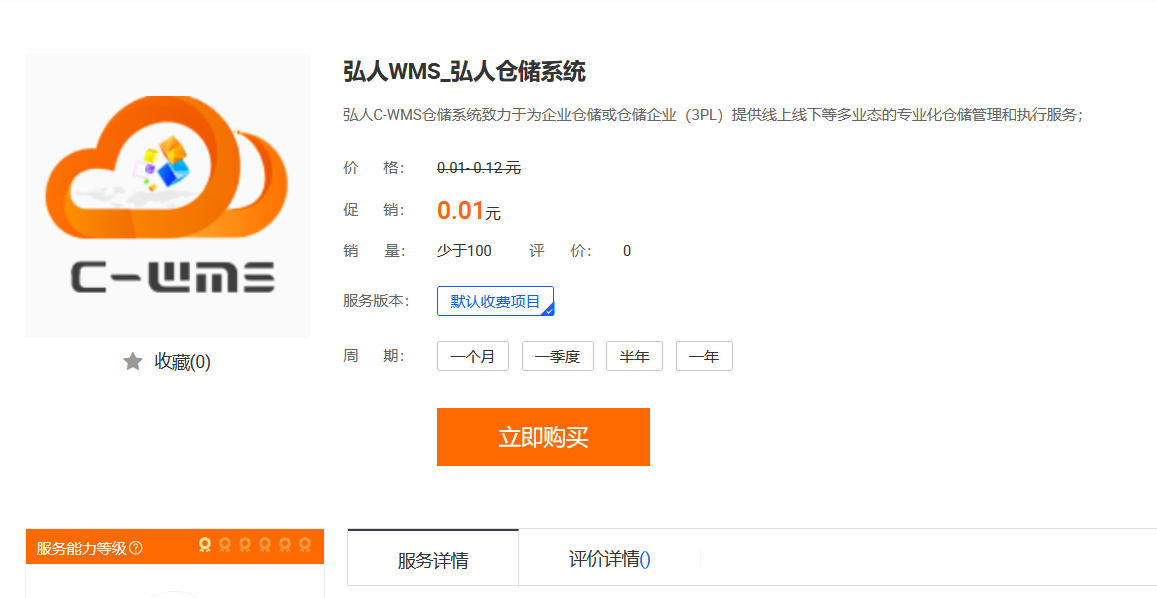Switch to the 评价详情 tab
The height and width of the screenshot is (598, 1157).
(609, 559)
